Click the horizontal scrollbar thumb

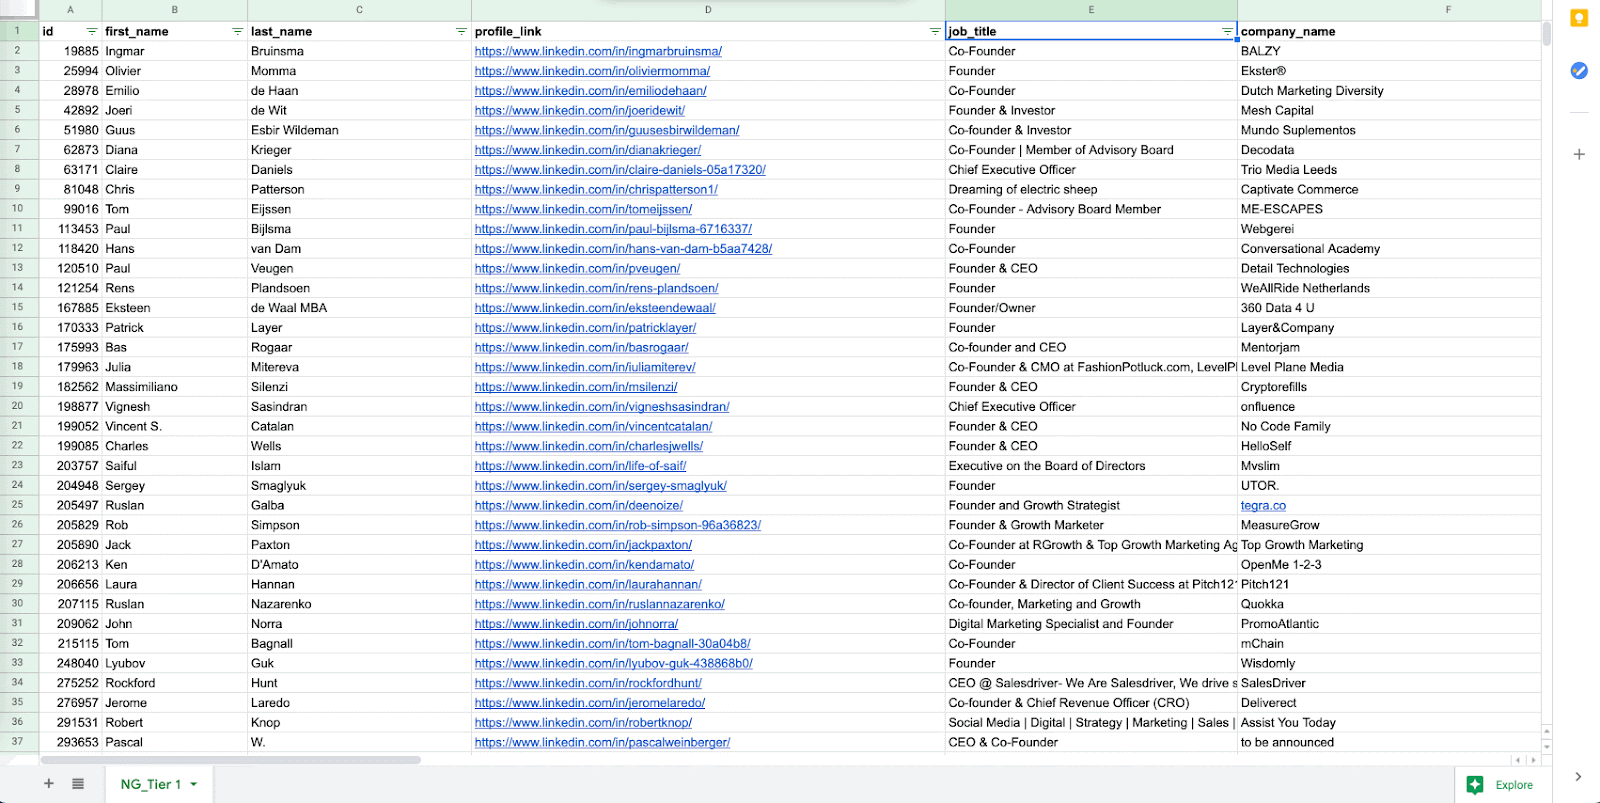[231, 760]
